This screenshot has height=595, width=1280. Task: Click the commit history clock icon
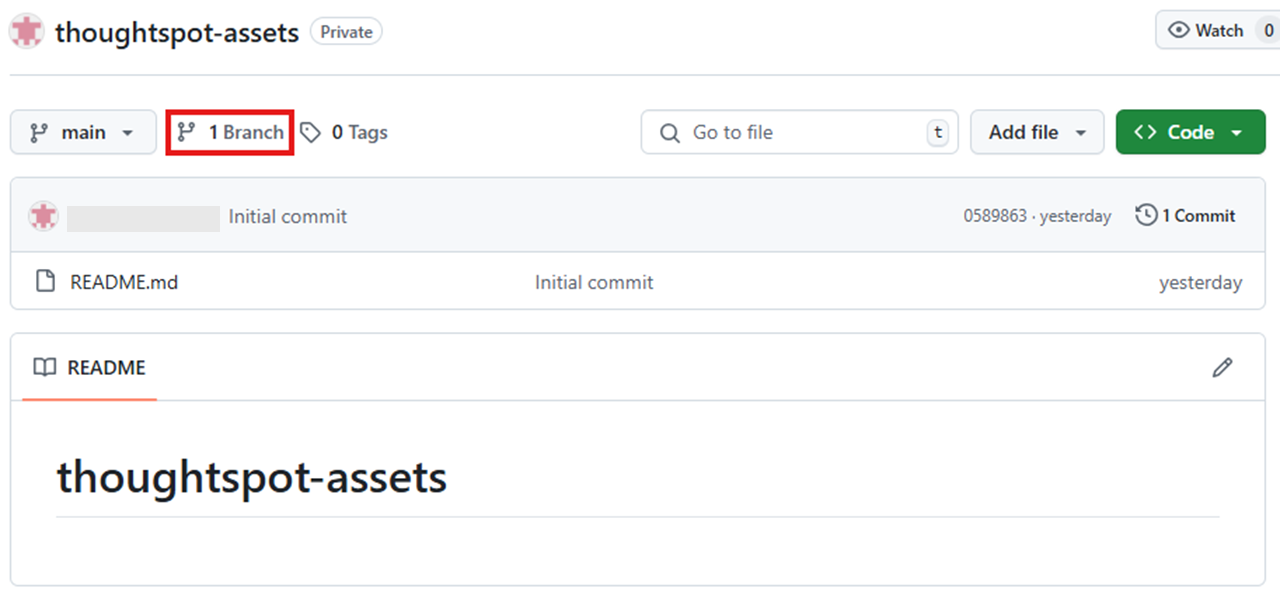point(1146,215)
